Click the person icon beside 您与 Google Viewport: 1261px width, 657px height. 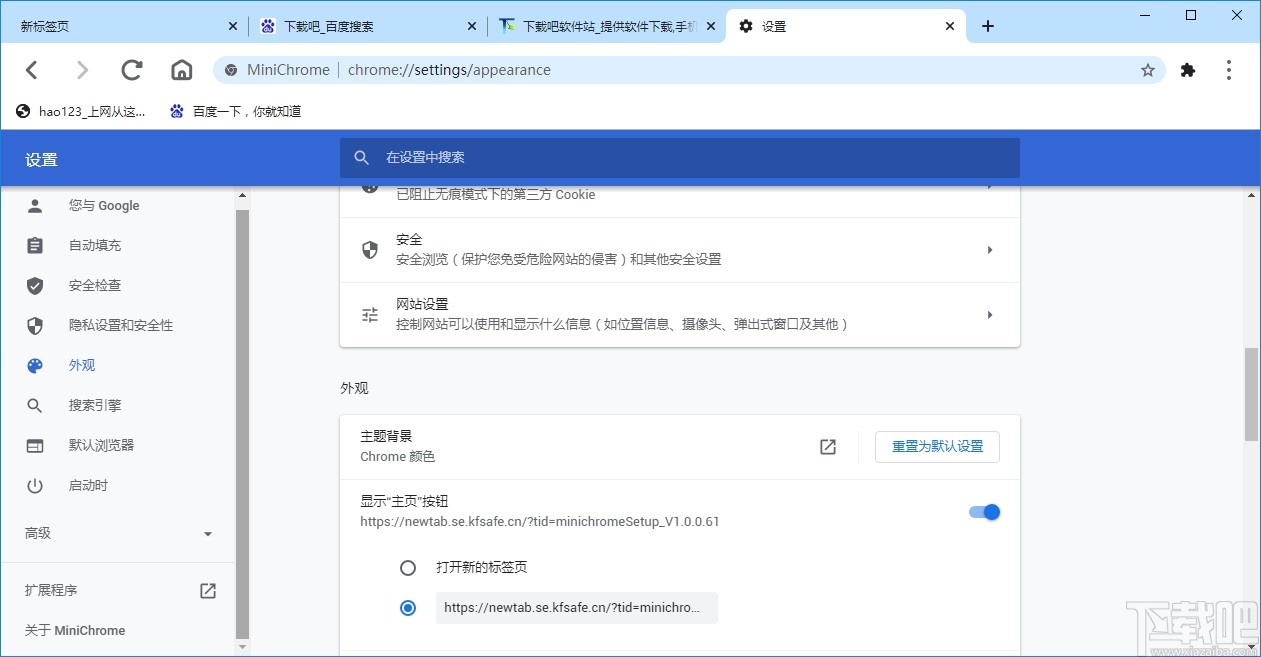pos(35,206)
